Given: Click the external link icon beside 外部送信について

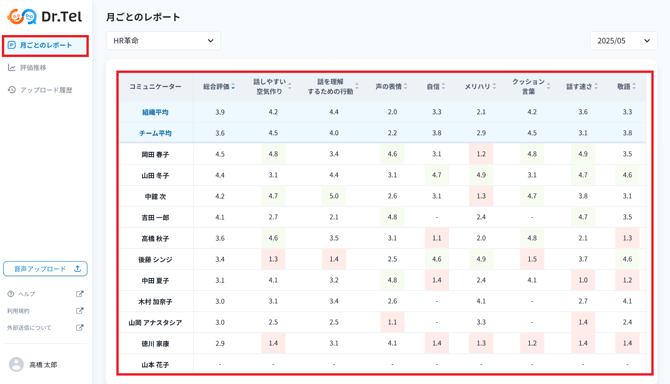Looking at the screenshot, I should 79,328.
